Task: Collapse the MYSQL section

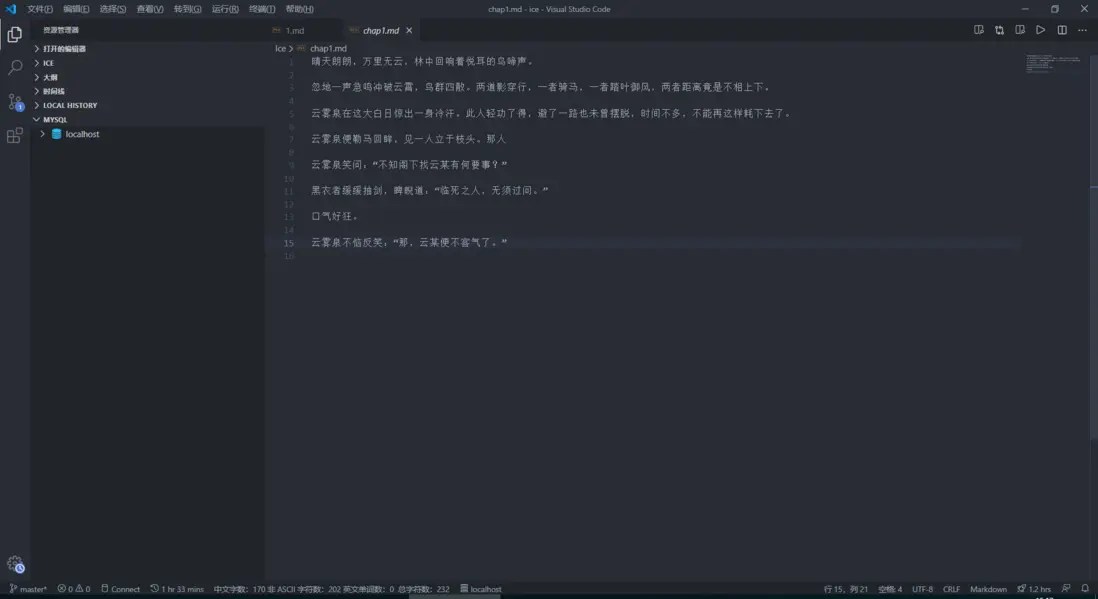Action: [55, 120]
